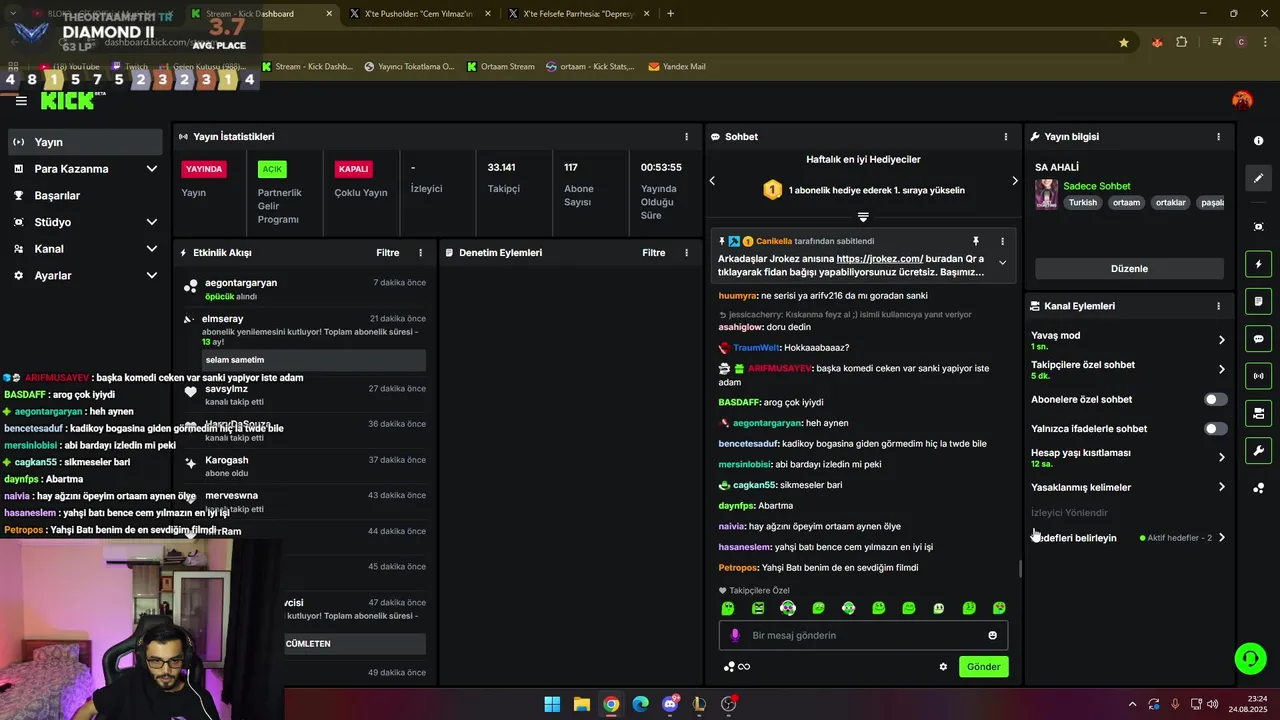The image size is (1280, 720).
Task: Open the emoji picker in the message box
Action: 992,635
